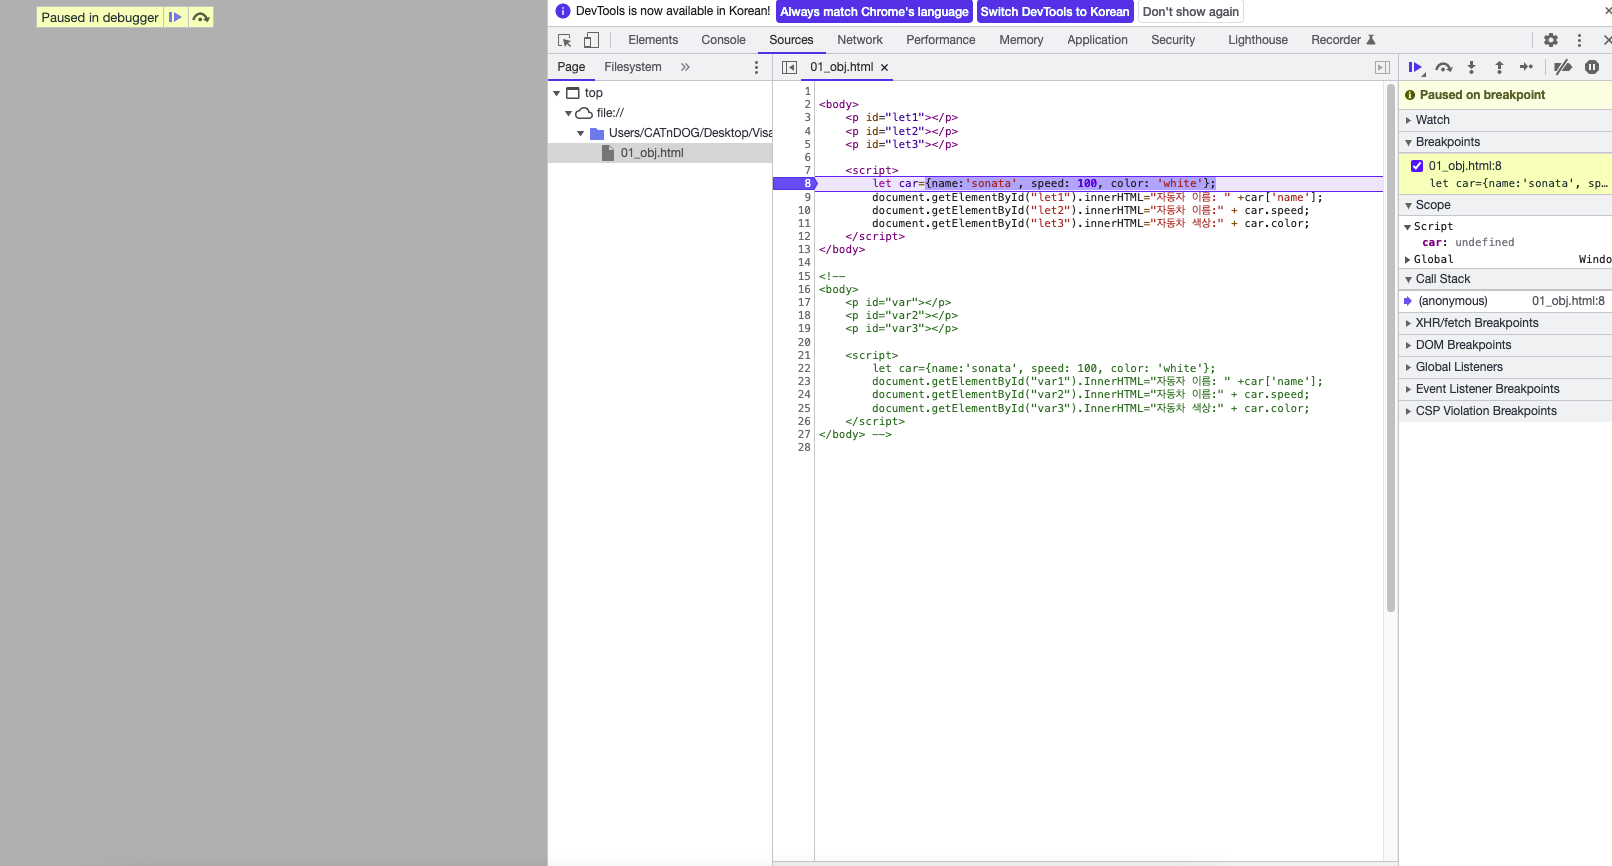Viewport: 1612px width, 866px height.
Task: Open the Memory tab
Action: coord(1021,40)
